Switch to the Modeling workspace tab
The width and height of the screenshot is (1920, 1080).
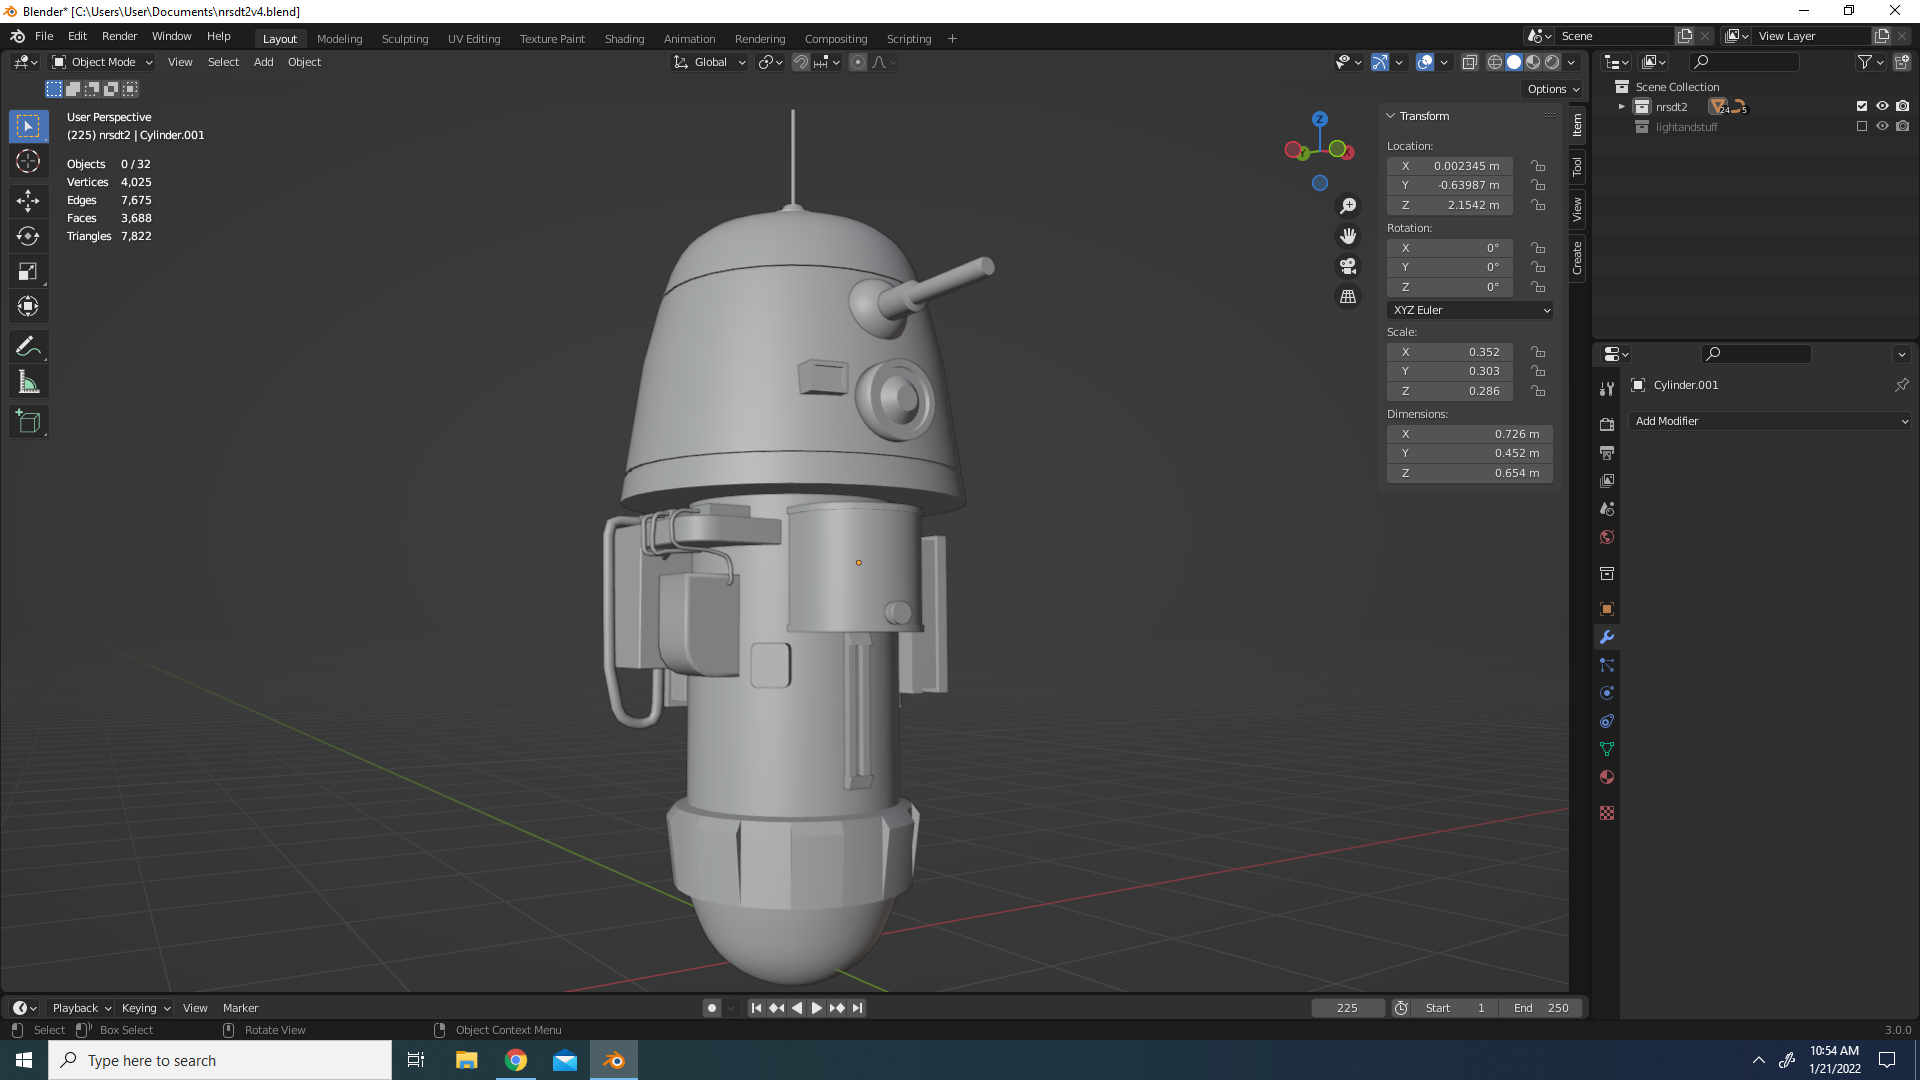[339, 39]
